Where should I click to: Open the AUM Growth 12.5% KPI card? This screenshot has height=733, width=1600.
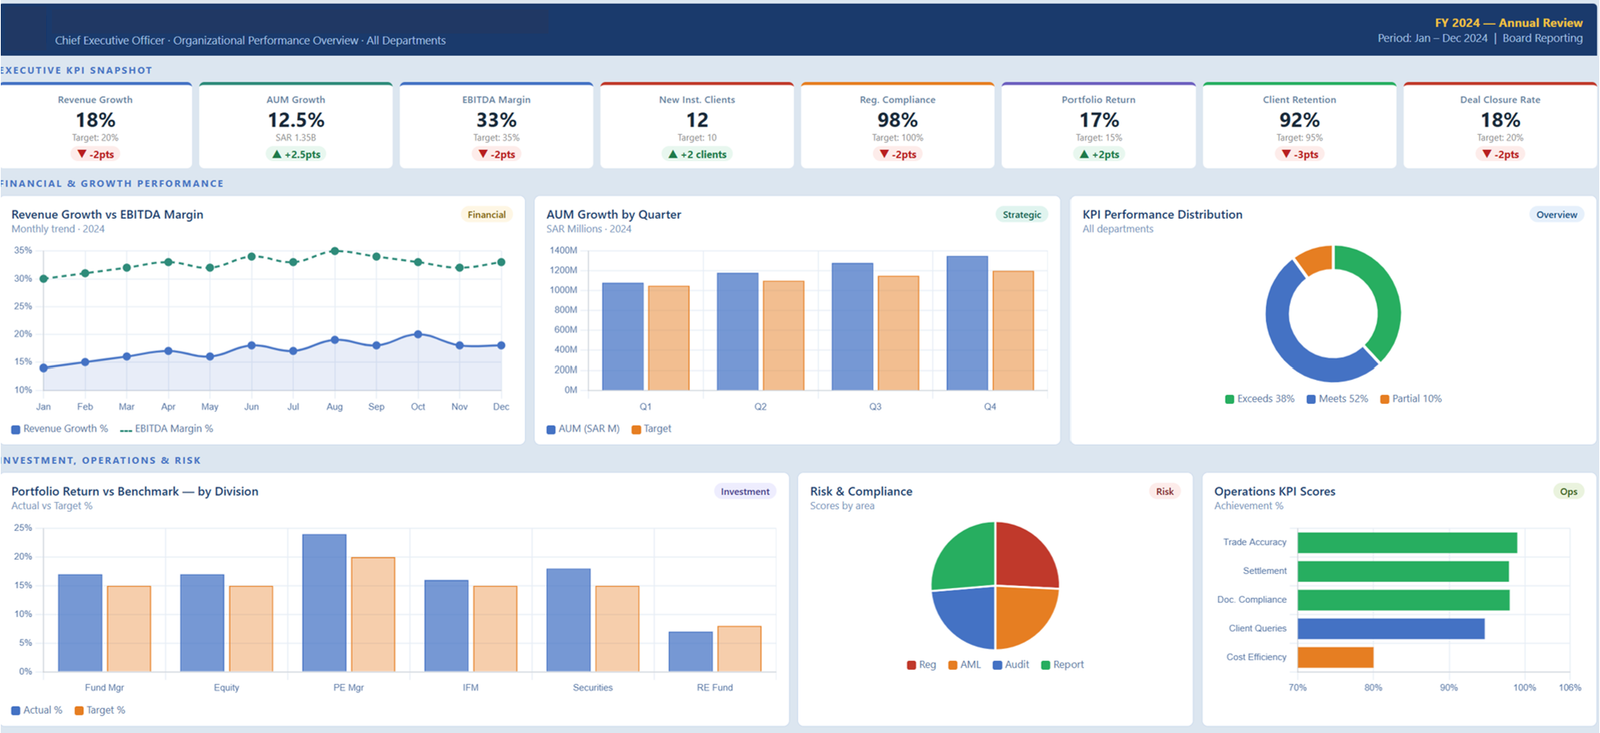tap(296, 125)
